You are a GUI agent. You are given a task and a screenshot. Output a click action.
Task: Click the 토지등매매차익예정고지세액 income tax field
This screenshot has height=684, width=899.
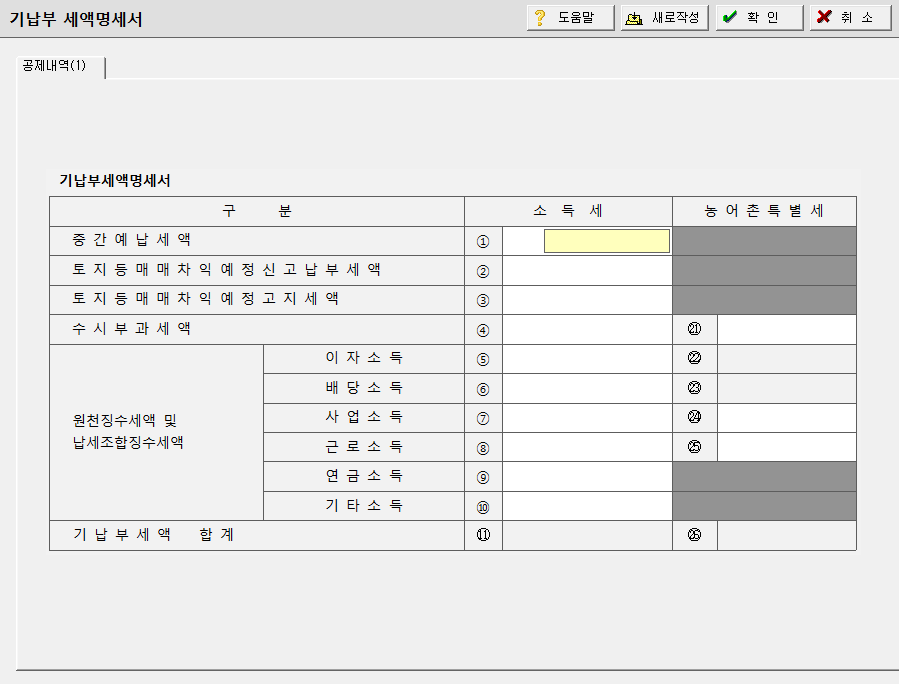coord(587,300)
